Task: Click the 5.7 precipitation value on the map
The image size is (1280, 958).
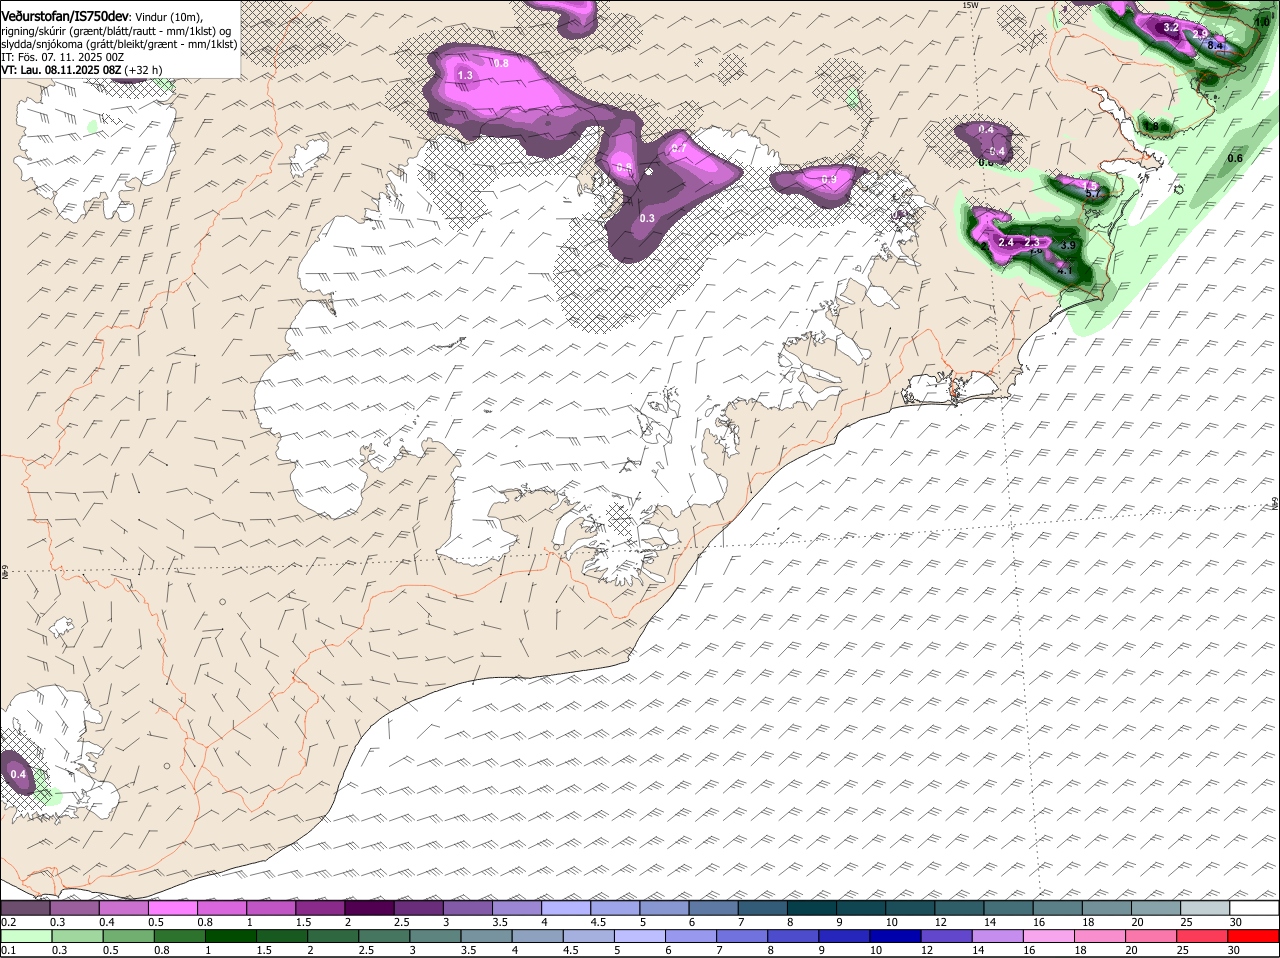Action: [x=1093, y=193]
